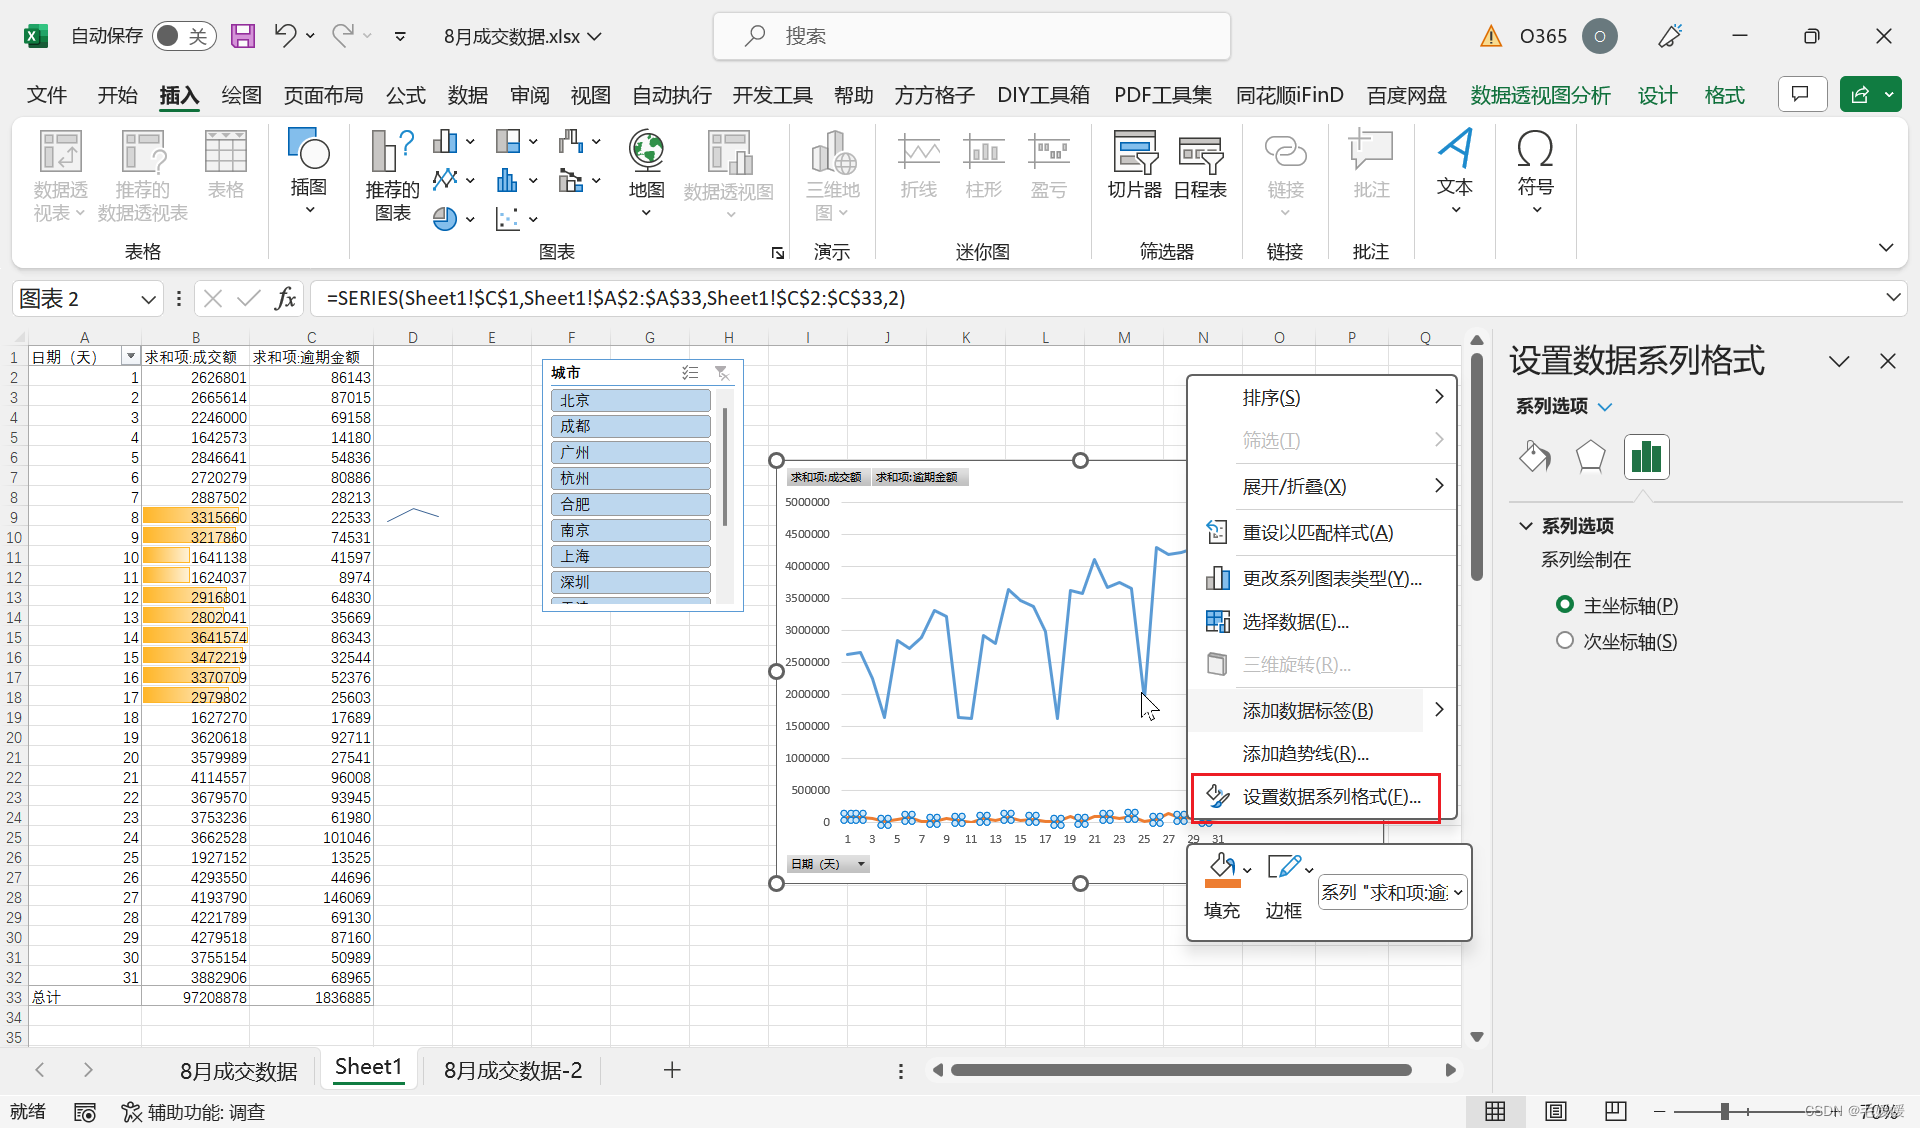Collapse the 系列选项 section
Image resolution: width=1920 pixels, height=1128 pixels.
(1526, 526)
